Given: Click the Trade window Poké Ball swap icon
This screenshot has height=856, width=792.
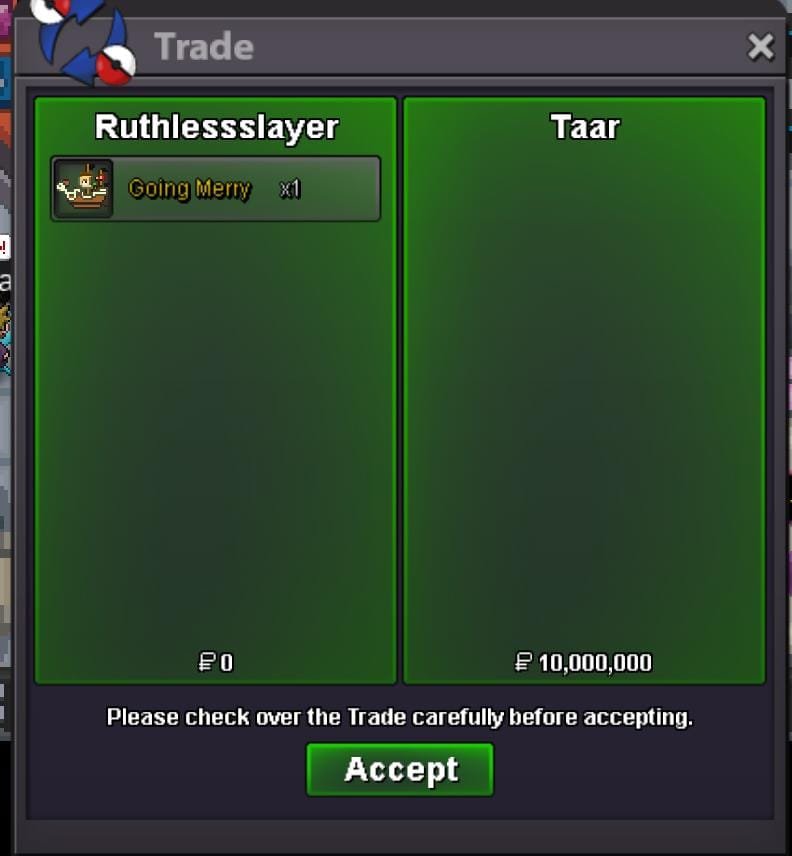Looking at the screenshot, I should coord(84,43).
